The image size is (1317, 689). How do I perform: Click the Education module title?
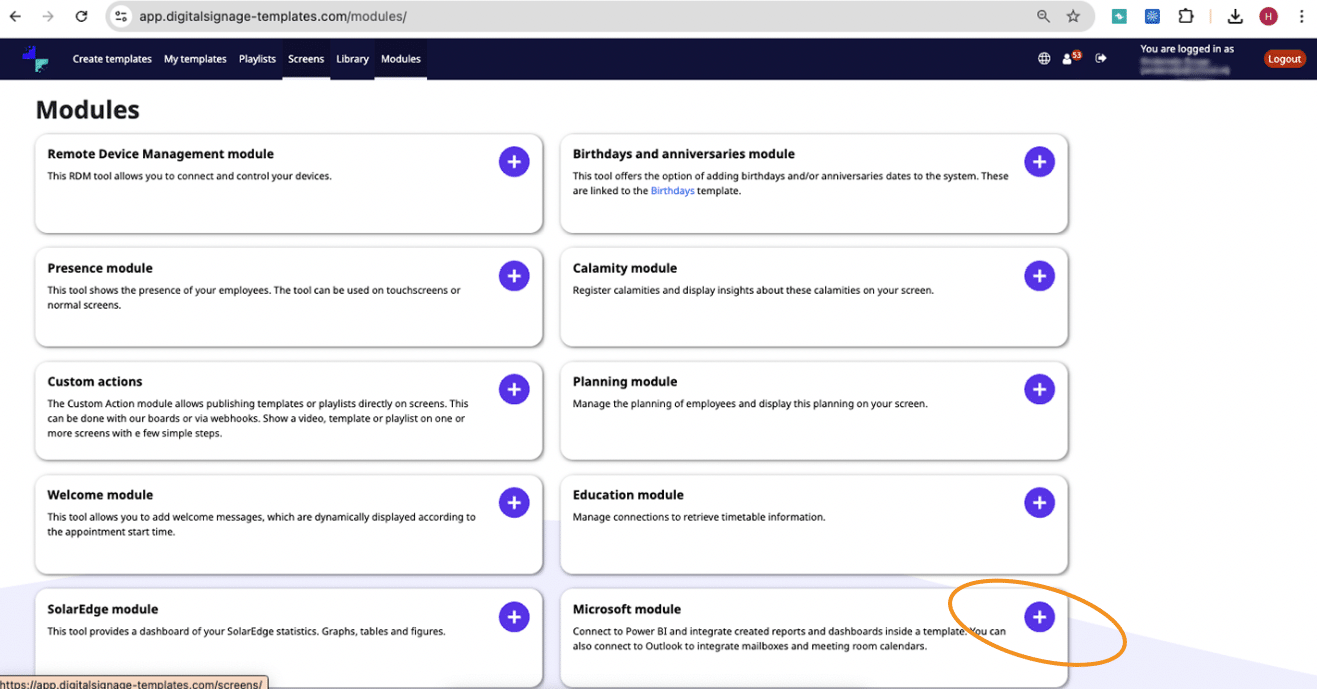[628, 495]
